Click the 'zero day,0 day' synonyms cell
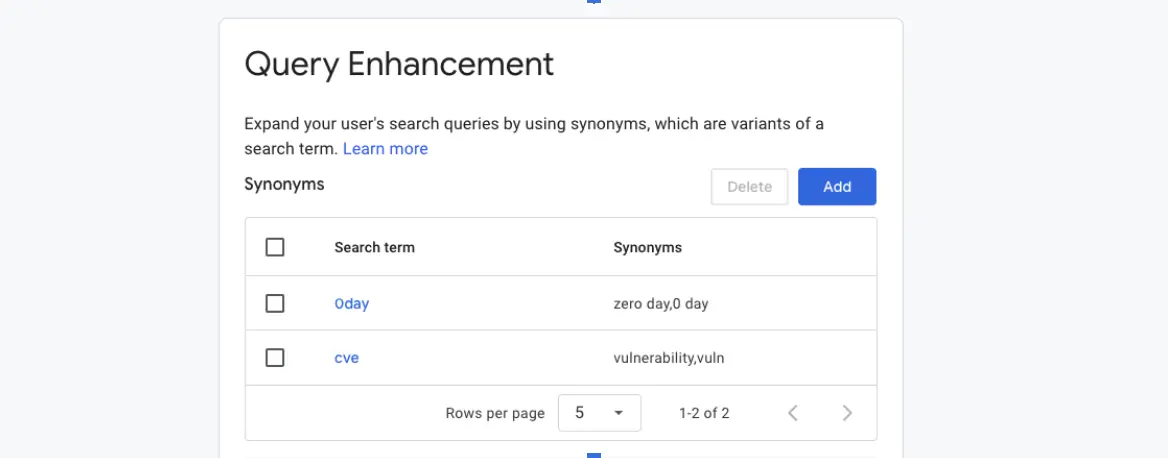The height and width of the screenshot is (458, 1168). click(661, 304)
